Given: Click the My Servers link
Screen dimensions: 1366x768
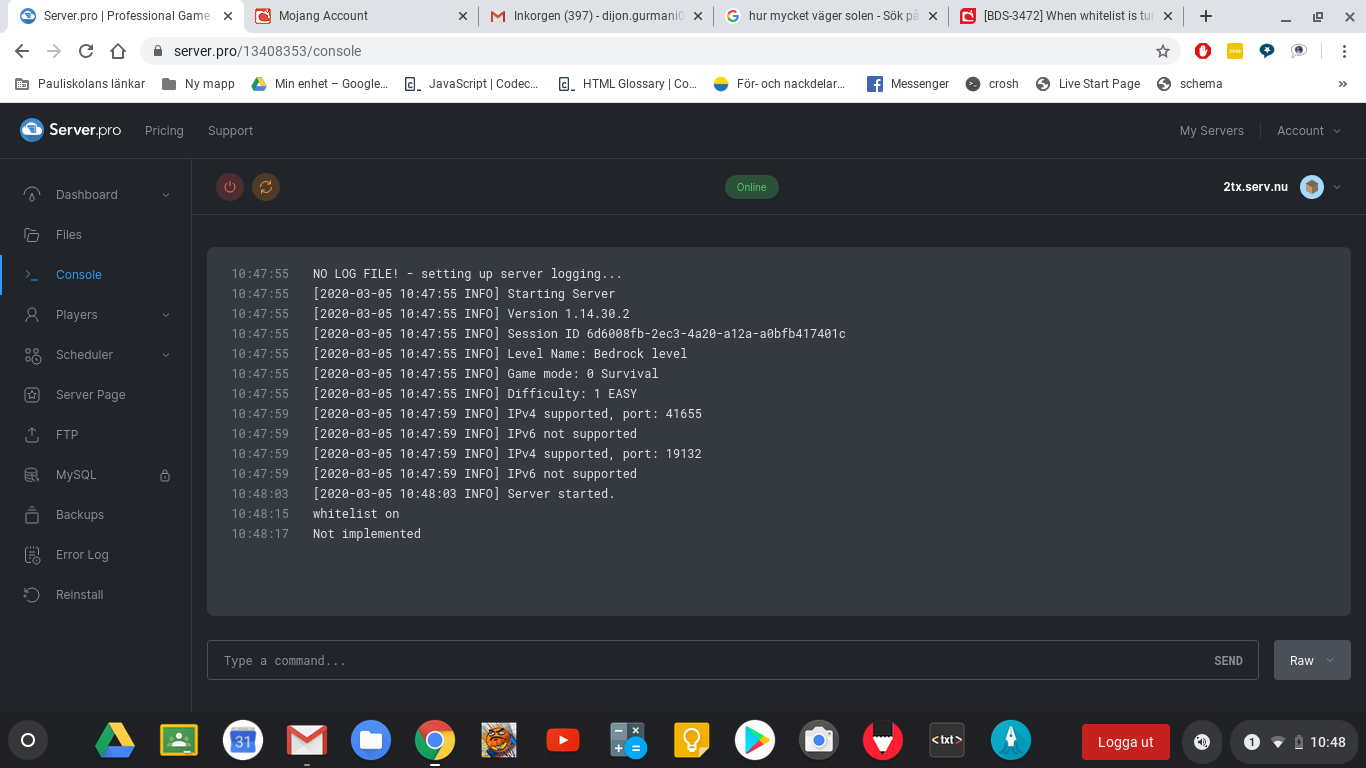Looking at the screenshot, I should point(1211,131).
